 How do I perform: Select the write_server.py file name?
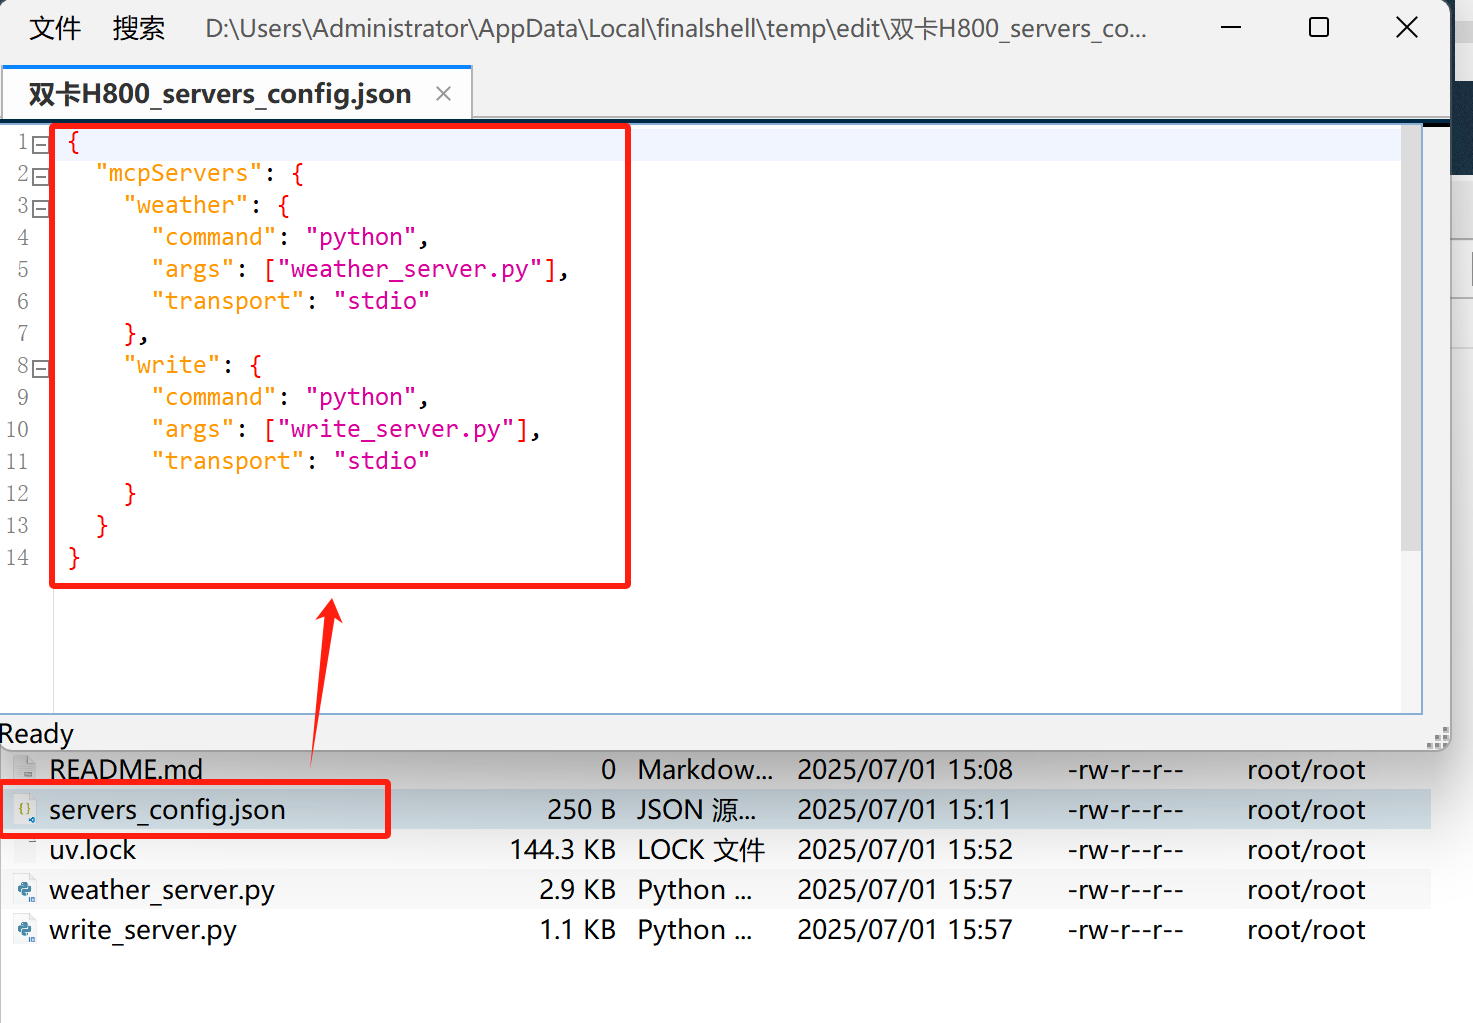point(143,930)
